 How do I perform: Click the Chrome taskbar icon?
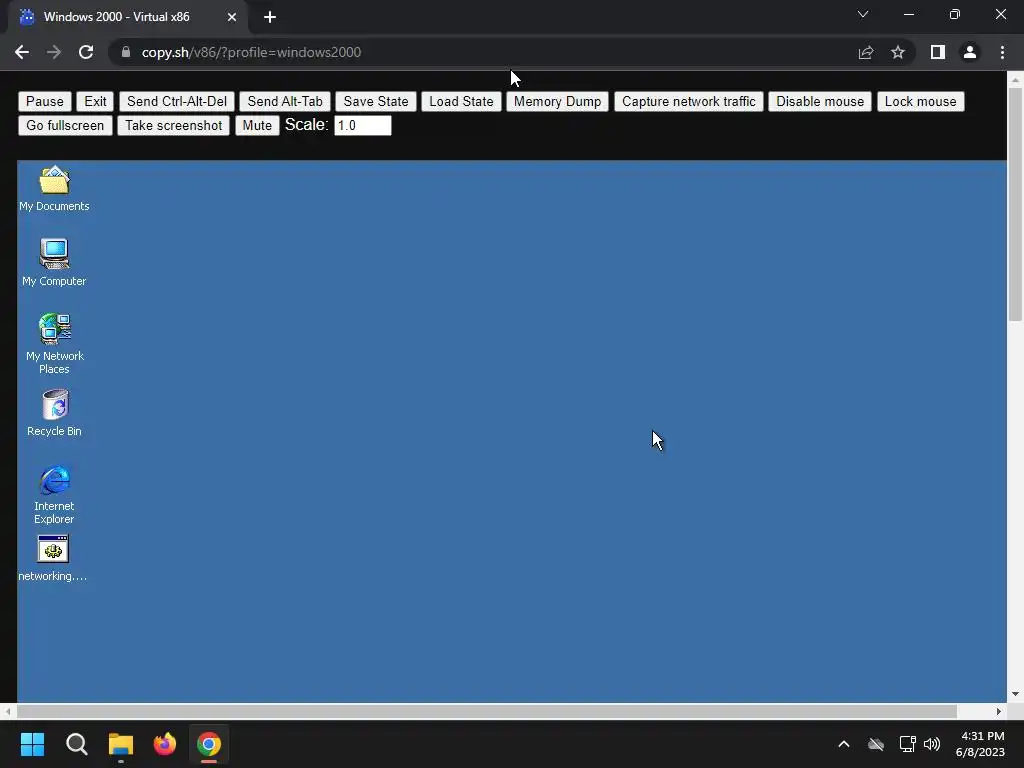(209, 744)
